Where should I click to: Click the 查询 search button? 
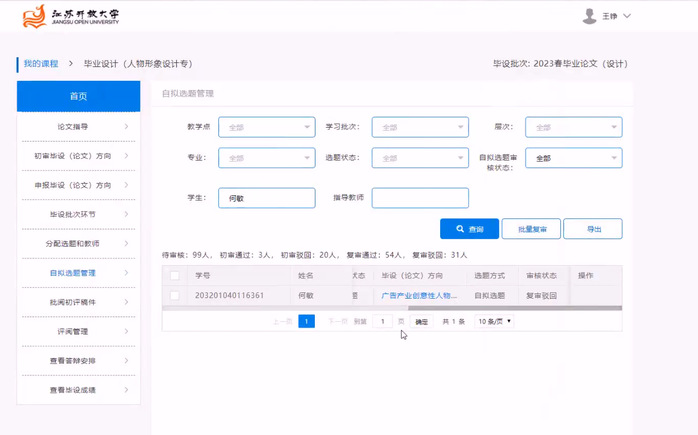pos(469,229)
